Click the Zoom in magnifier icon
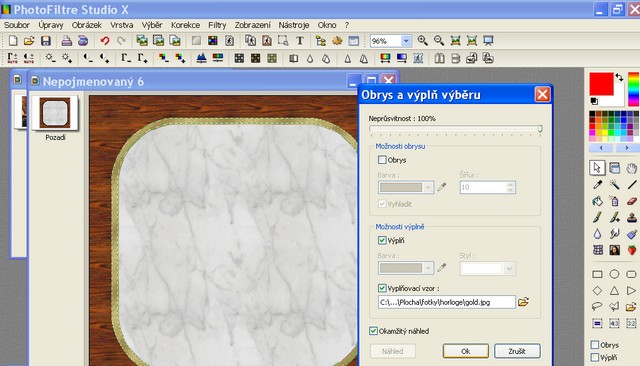640x366 pixels. [x=422, y=40]
